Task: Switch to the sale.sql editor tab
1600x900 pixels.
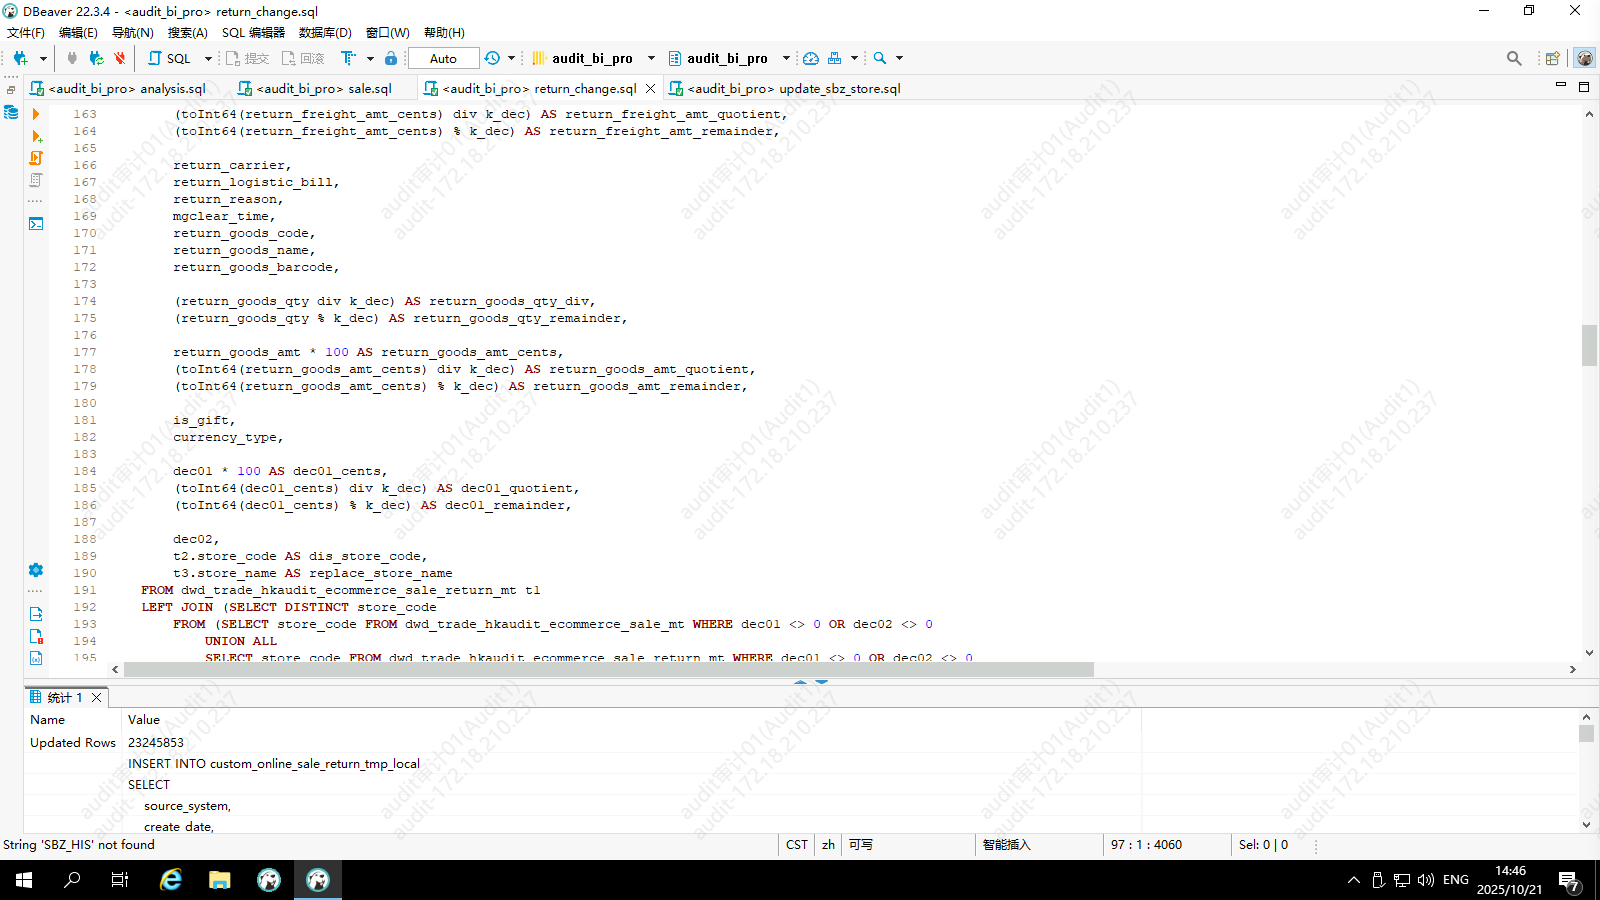Action: tap(323, 88)
